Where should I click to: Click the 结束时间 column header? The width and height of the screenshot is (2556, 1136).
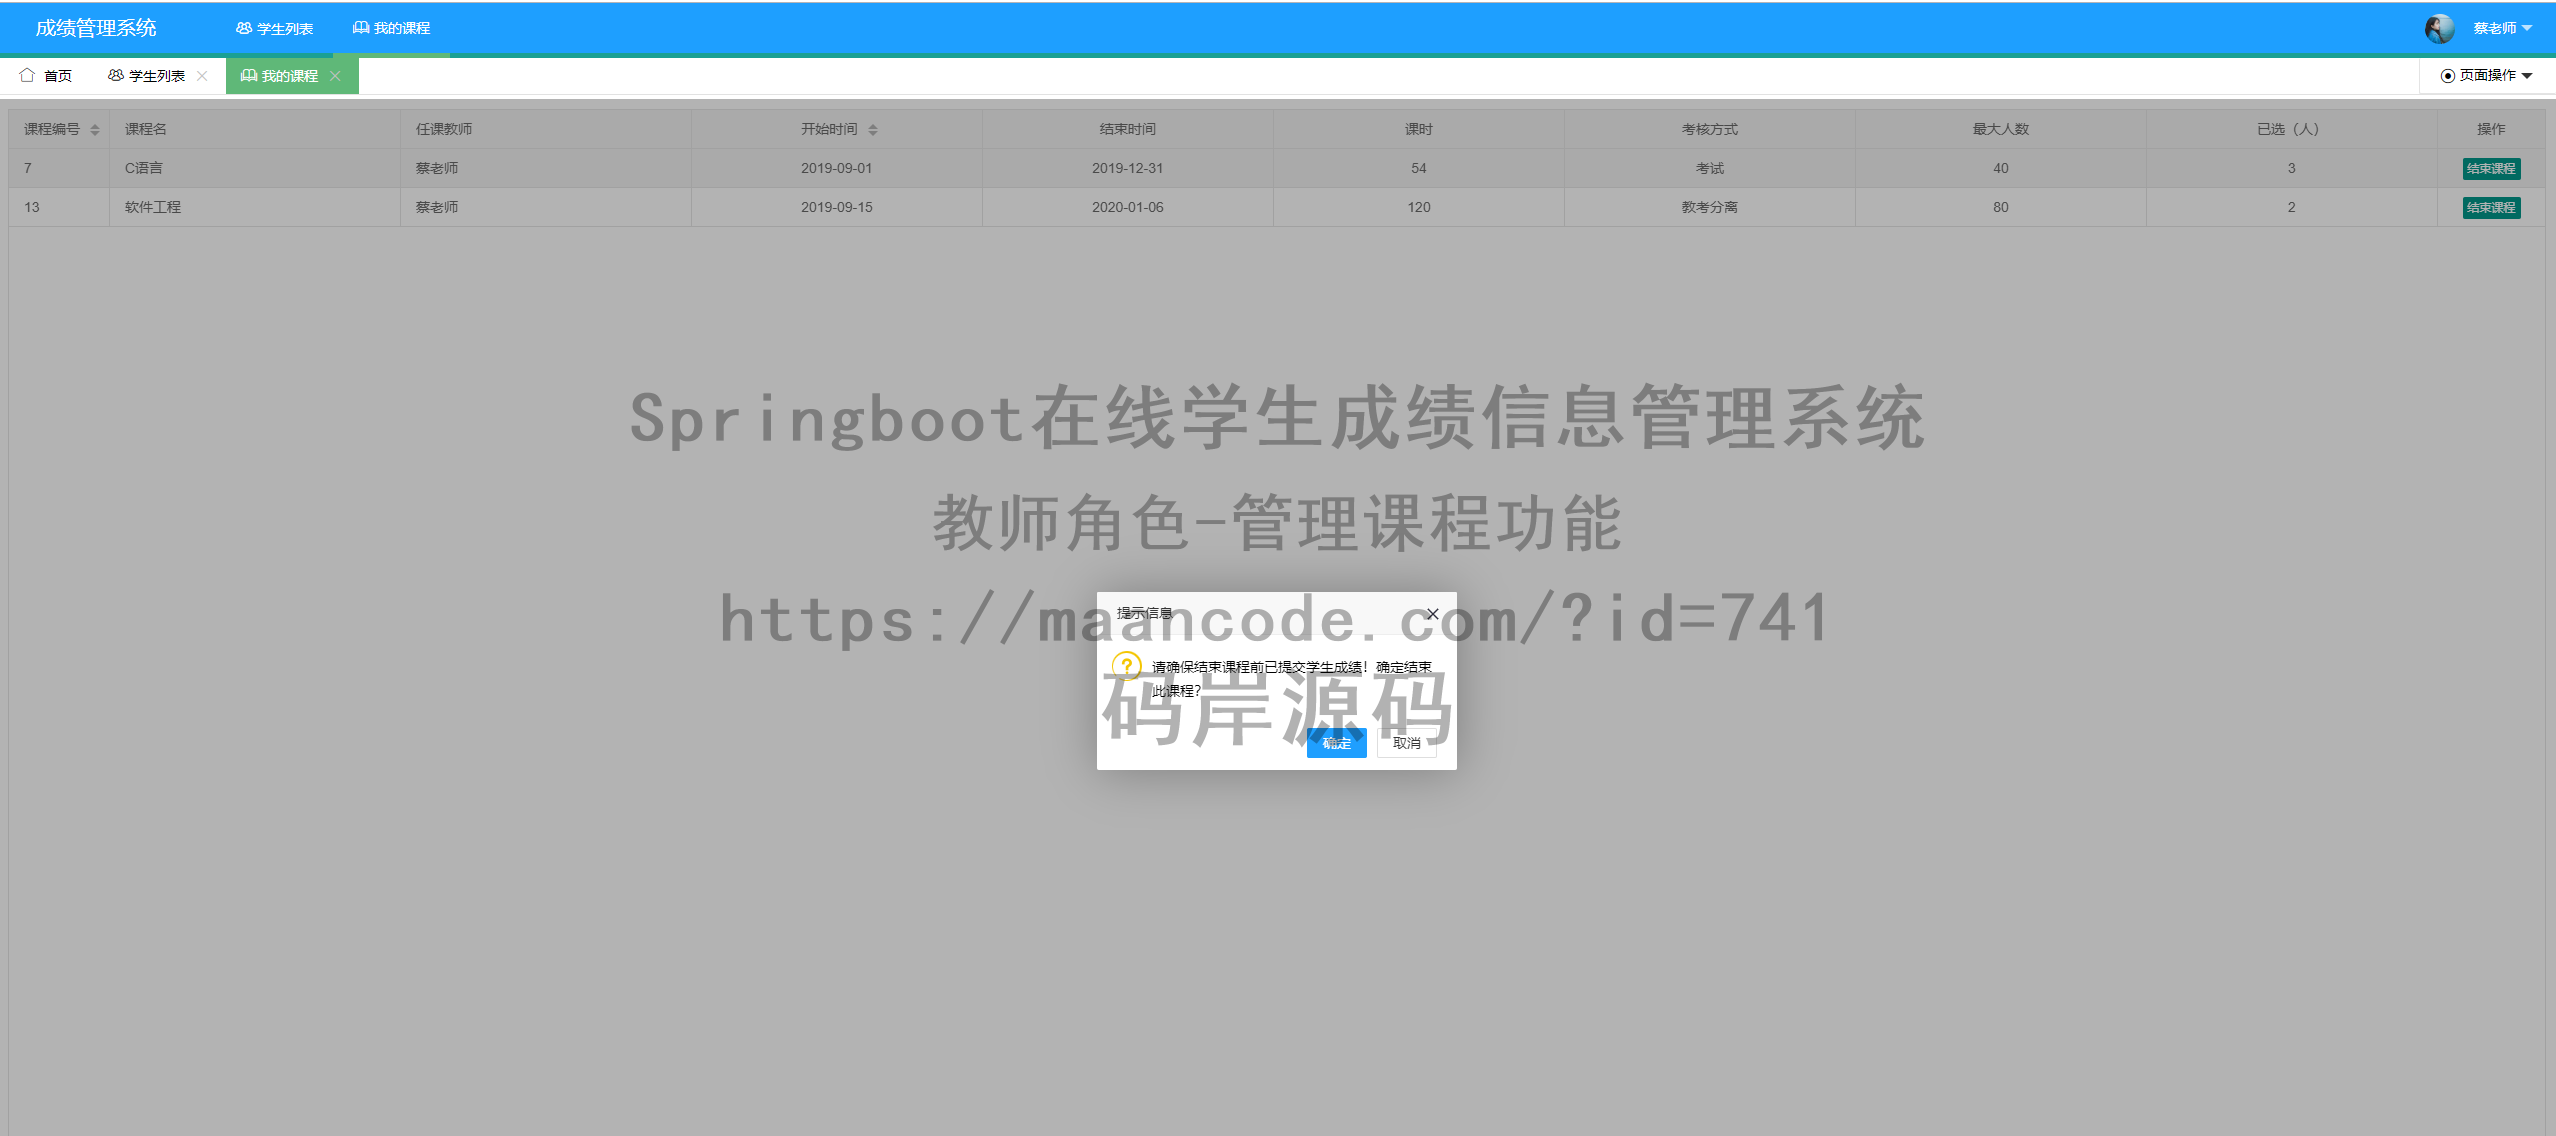click(x=1127, y=129)
